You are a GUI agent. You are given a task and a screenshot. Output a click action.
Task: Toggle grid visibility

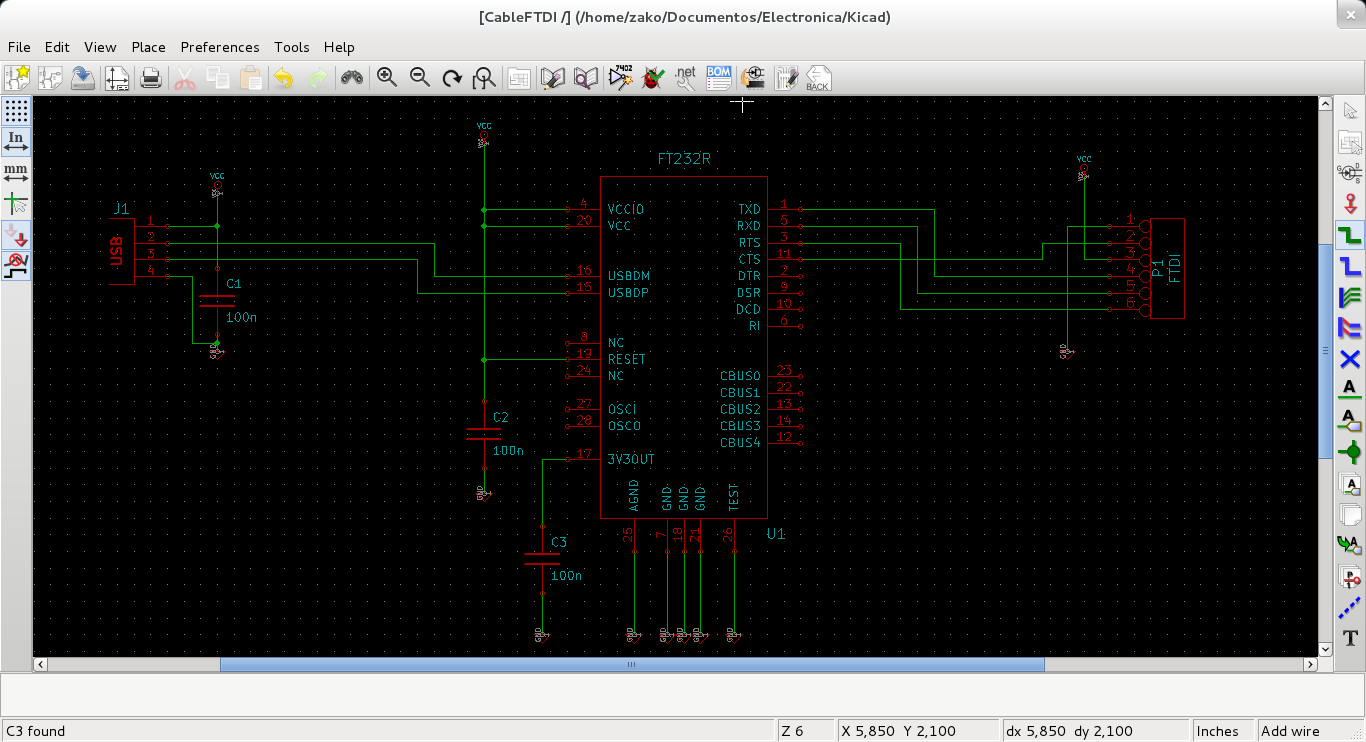point(14,109)
